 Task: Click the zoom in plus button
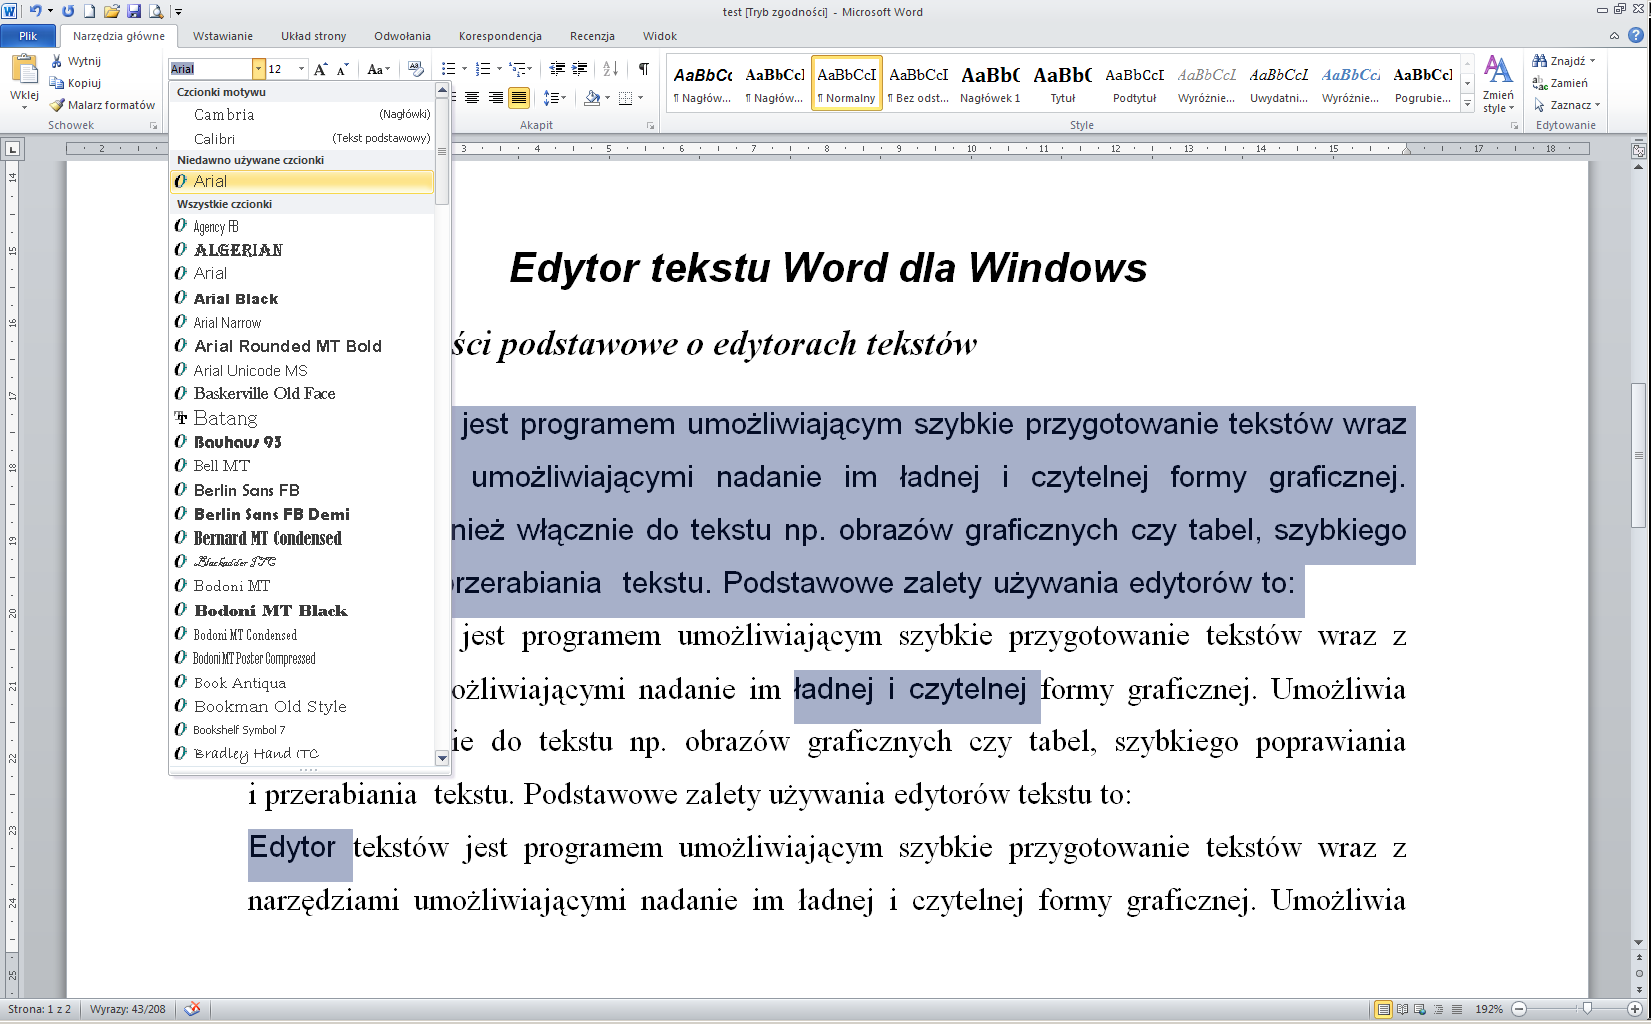point(1635,1009)
